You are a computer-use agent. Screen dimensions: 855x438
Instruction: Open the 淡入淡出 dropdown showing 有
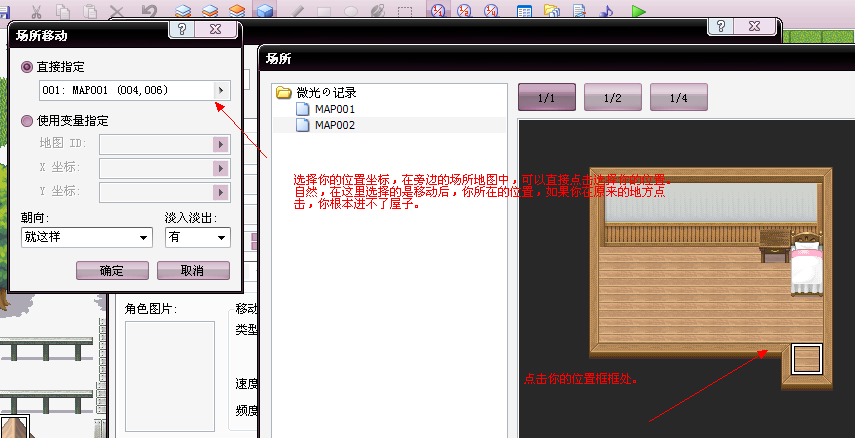coord(198,238)
